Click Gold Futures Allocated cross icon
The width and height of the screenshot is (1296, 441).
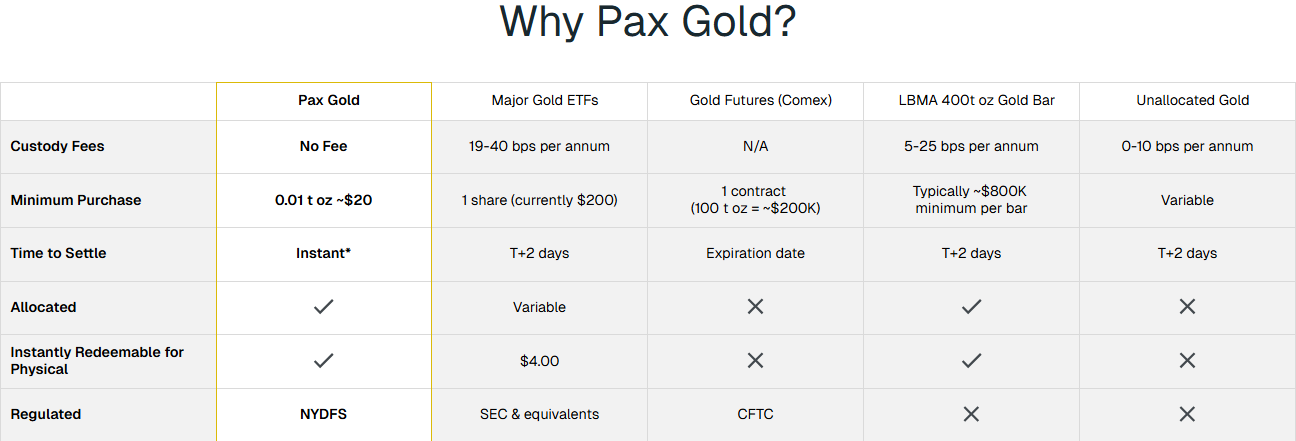tap(755, 307)
